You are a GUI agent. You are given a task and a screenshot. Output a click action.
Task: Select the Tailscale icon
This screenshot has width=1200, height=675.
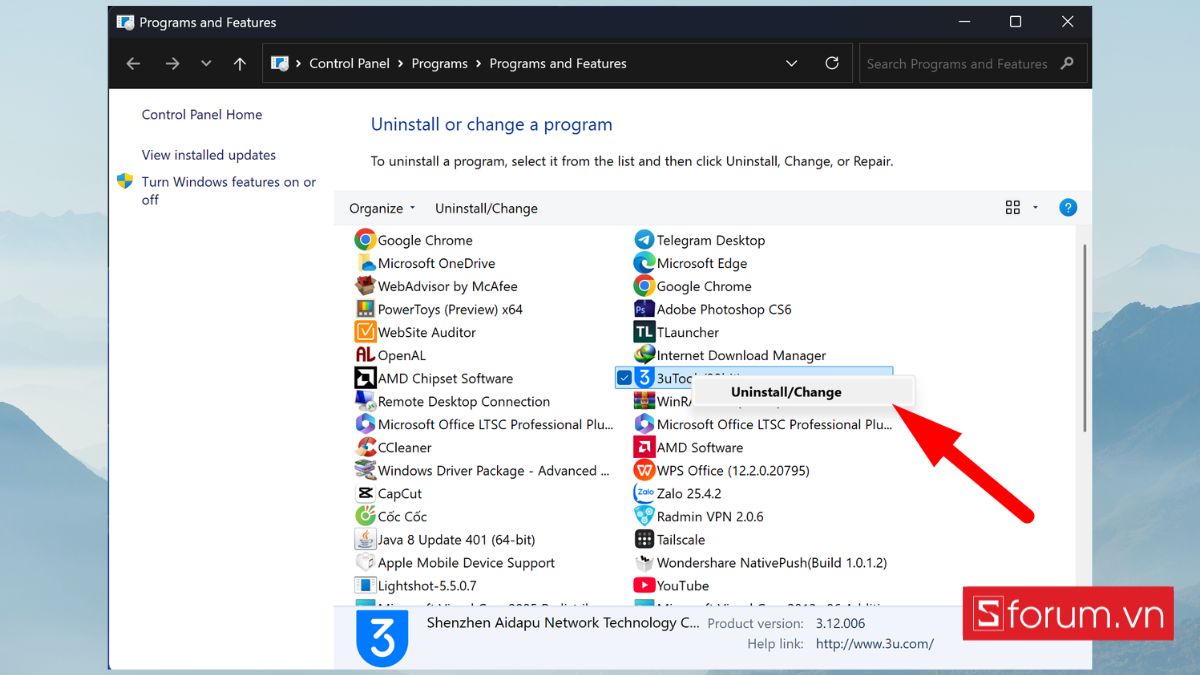point(644,539)
